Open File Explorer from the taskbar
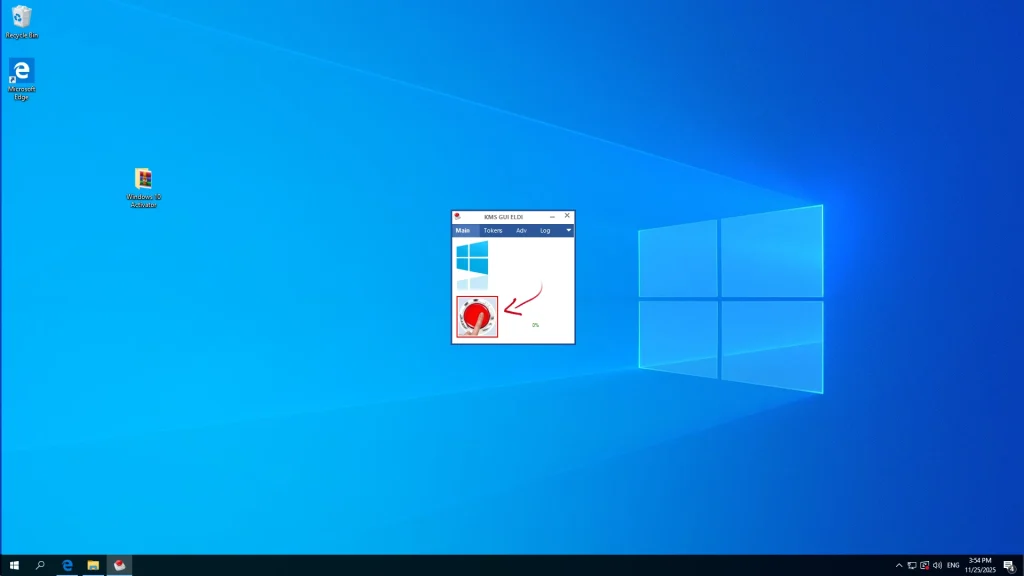Screen dimensions: 1024x576 point(93,565)
